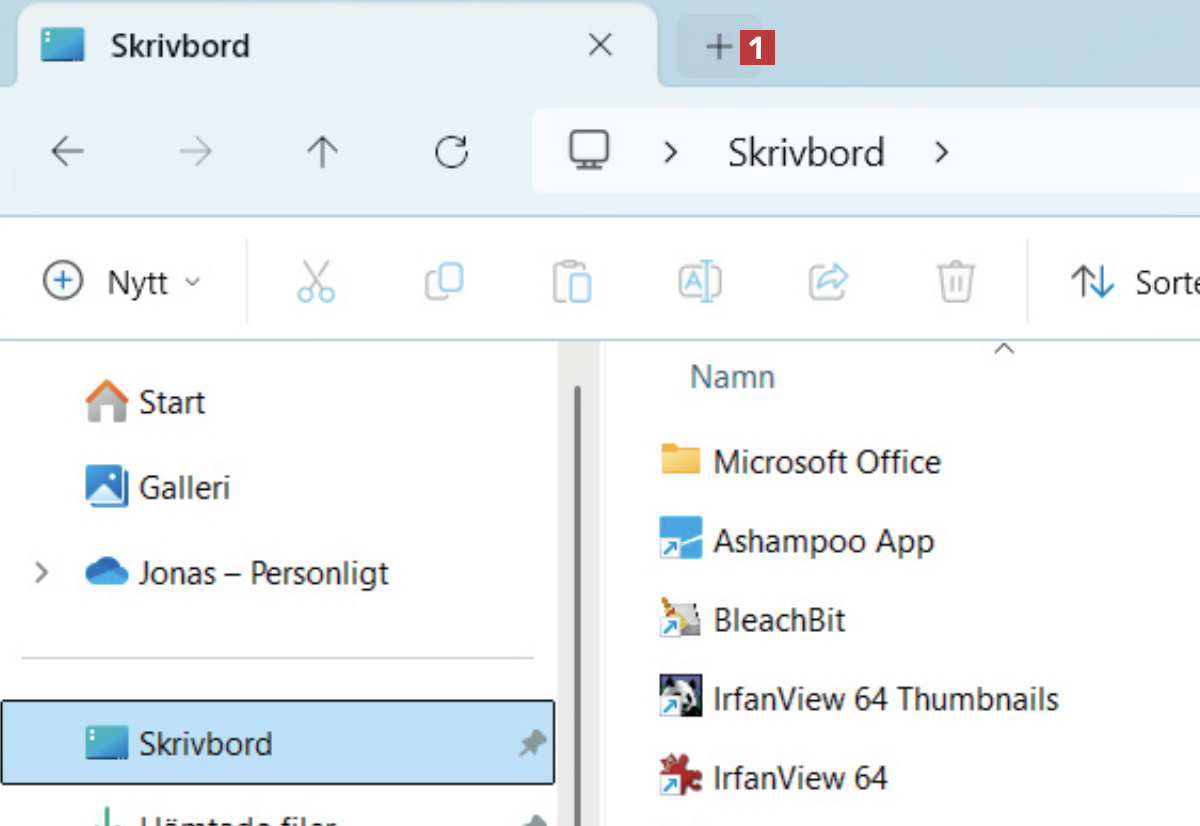The image size is (1200, 826).
Task: Open the Sort options button
Action: coord(1134,282)
